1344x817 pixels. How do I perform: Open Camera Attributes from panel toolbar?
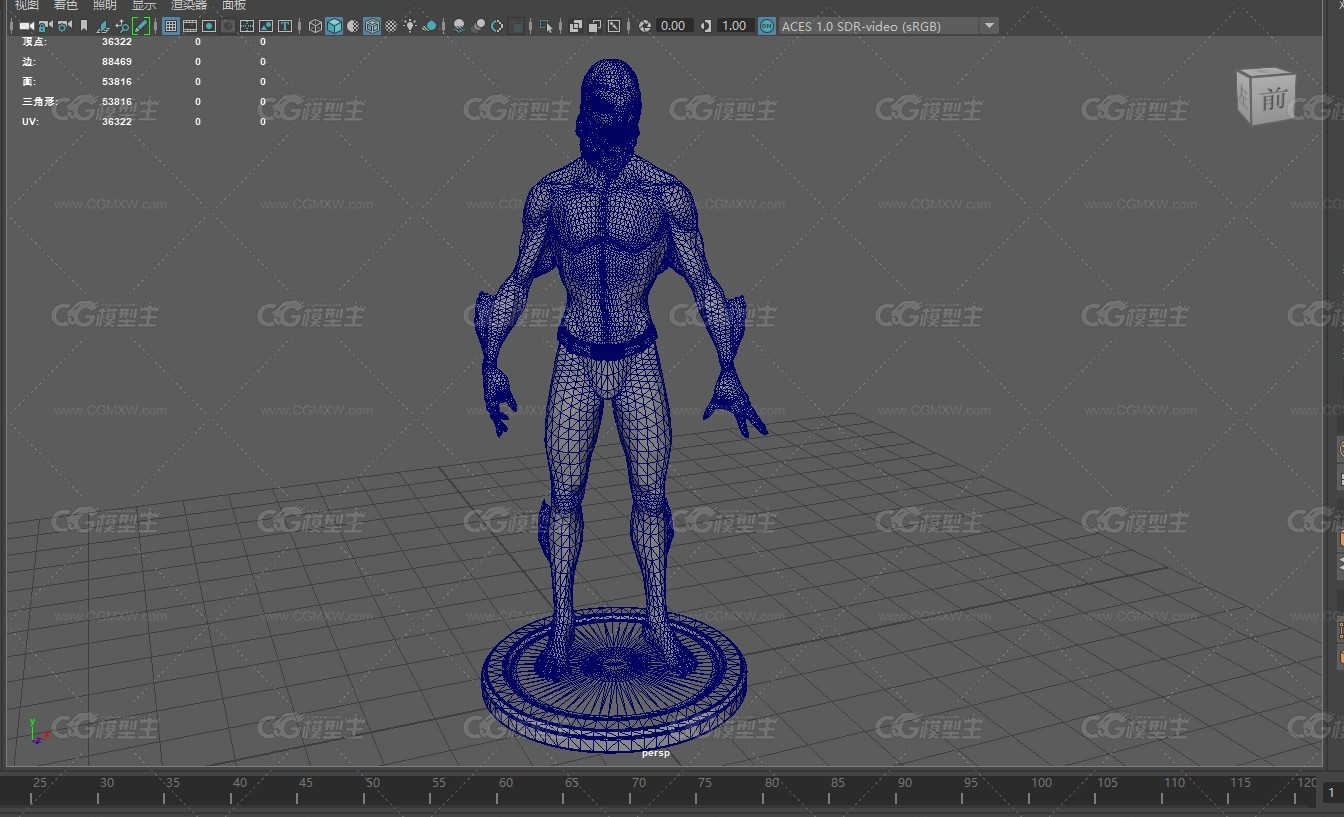[x=64, y=26]
